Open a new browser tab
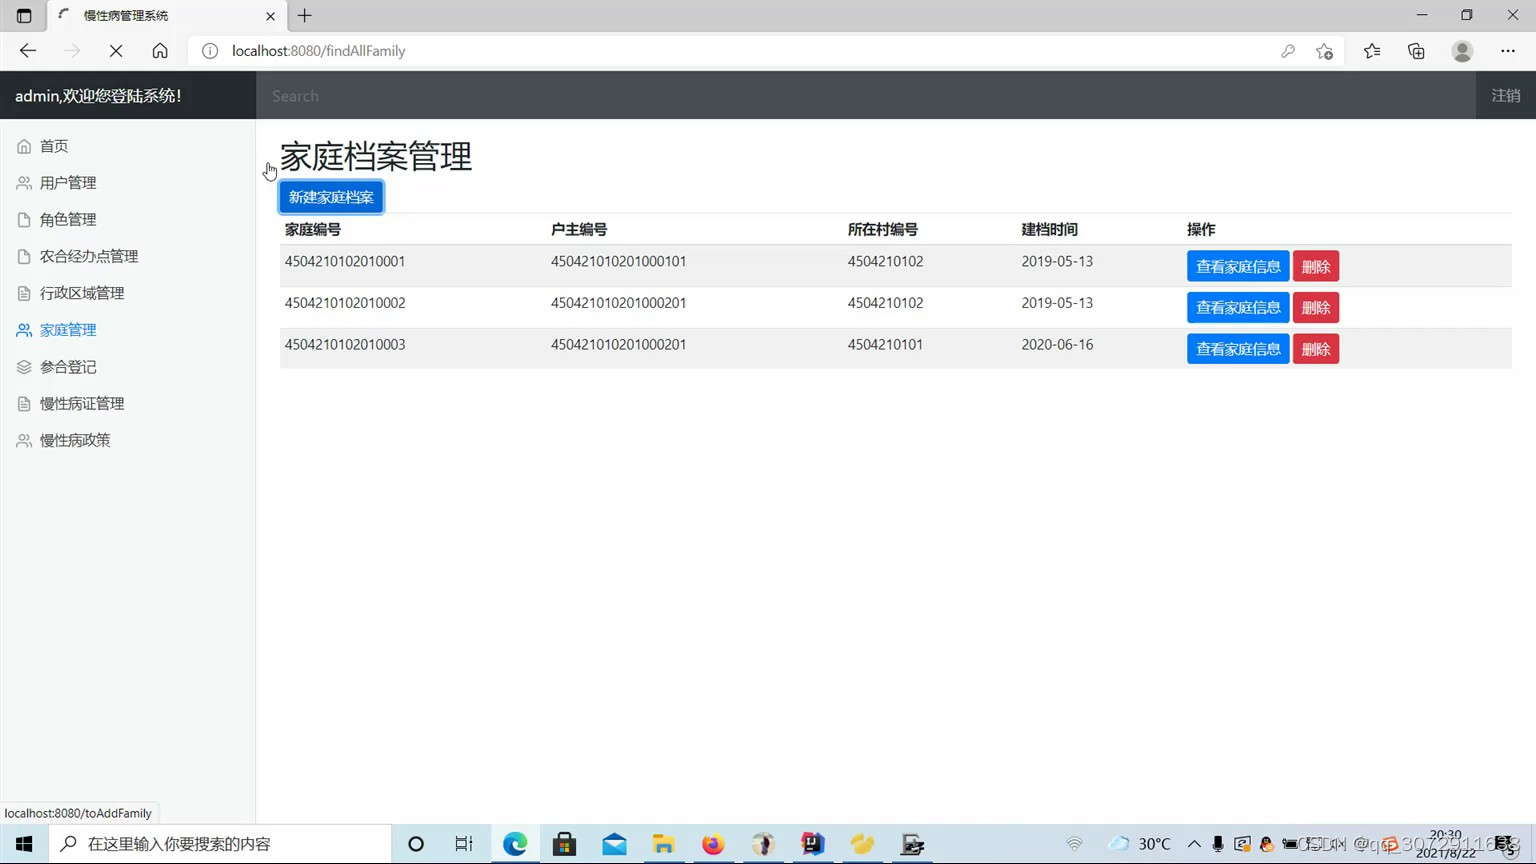Screen dimensions: 1536x864 click(305, 16)
